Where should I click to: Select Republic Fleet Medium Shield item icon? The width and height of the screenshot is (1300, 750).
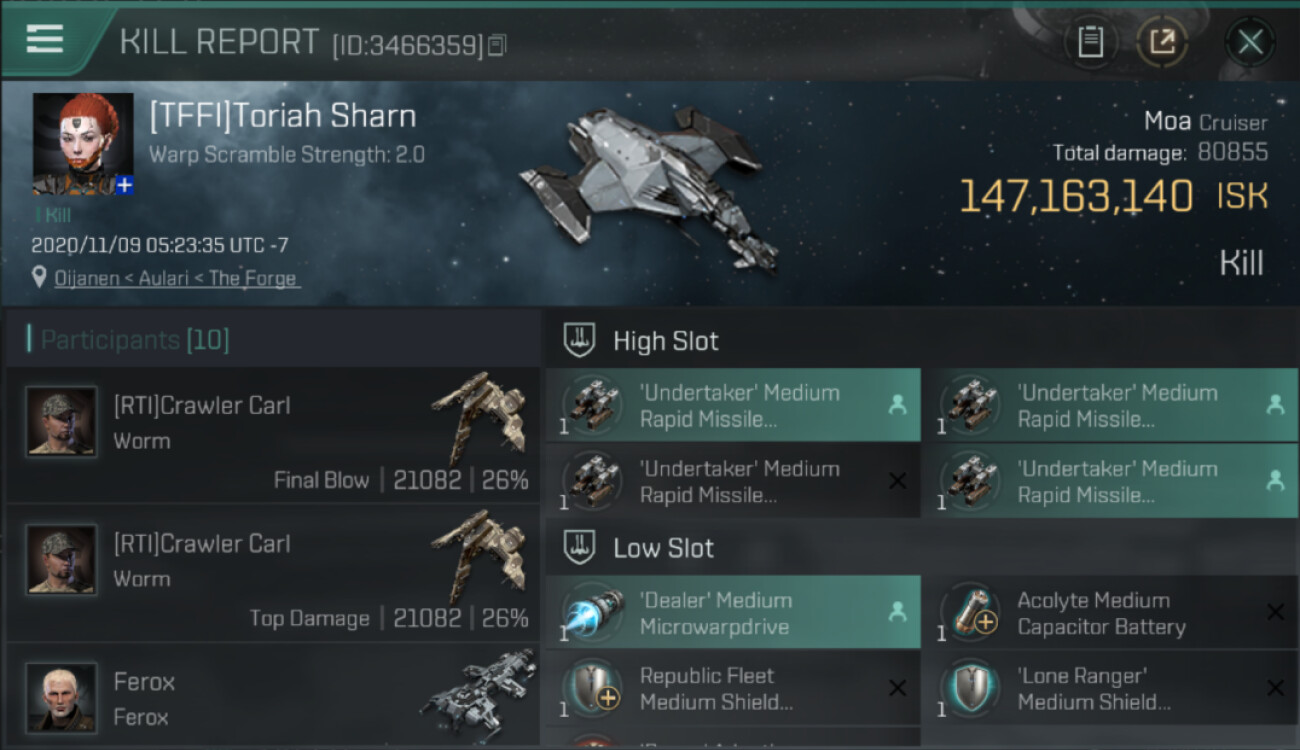tap(594, 688)
